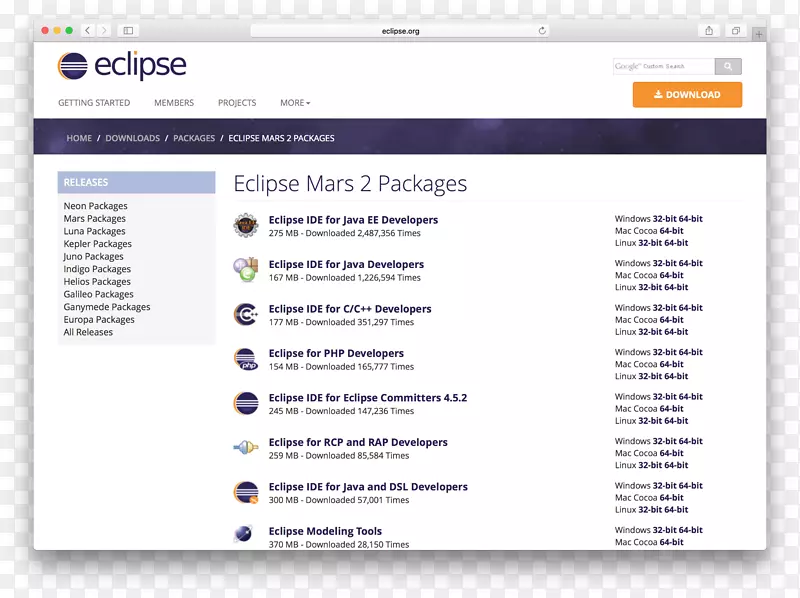Open the Eclipse IDE for Java EE Developers package icon
Screen dimensions: 800x598
coord(246,224)
